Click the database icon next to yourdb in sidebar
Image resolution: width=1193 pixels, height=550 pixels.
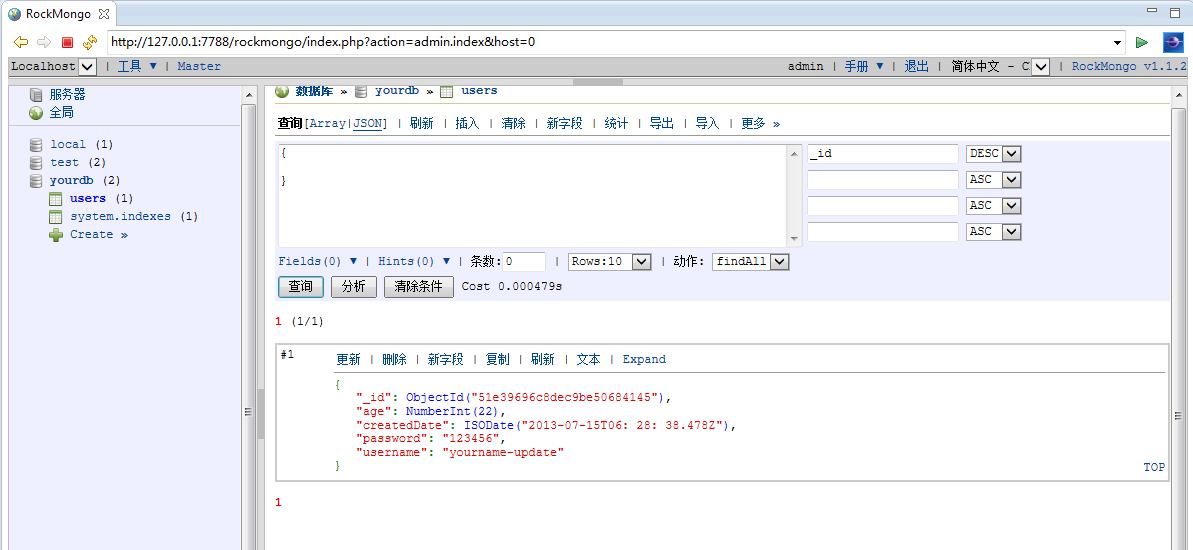click(x=36, y=181)
